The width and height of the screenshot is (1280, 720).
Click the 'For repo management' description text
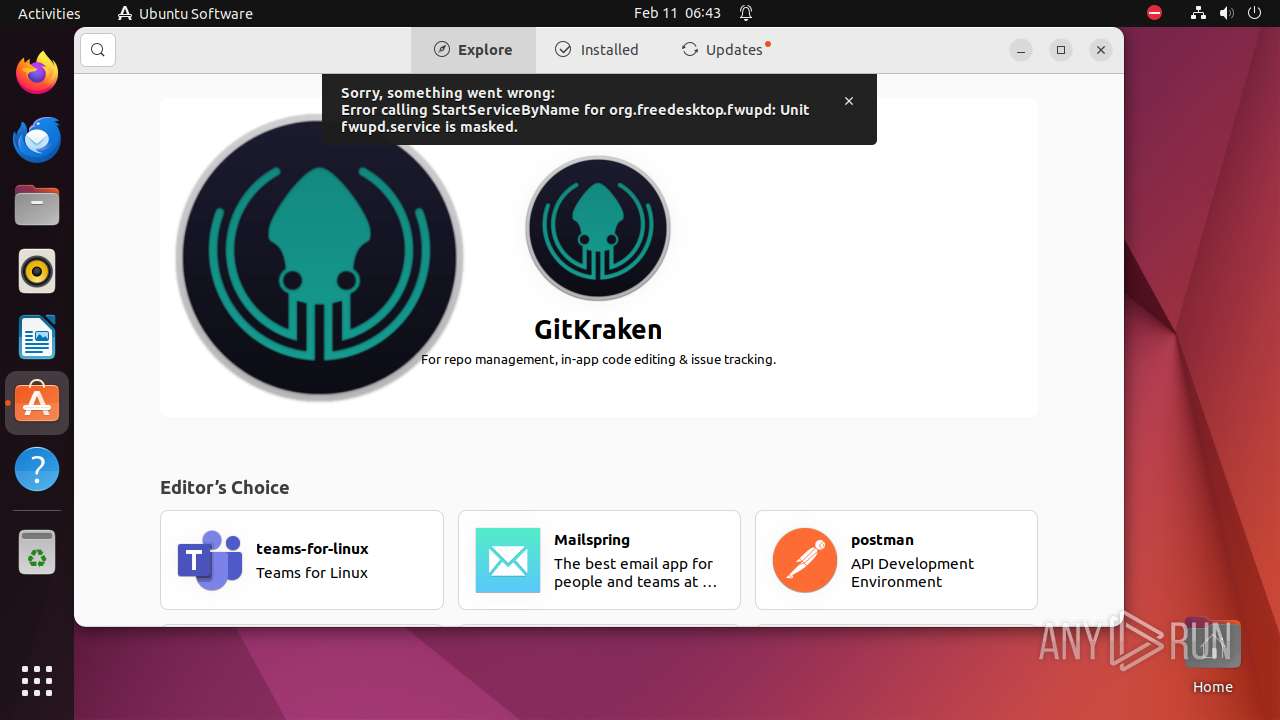(598, 359)
